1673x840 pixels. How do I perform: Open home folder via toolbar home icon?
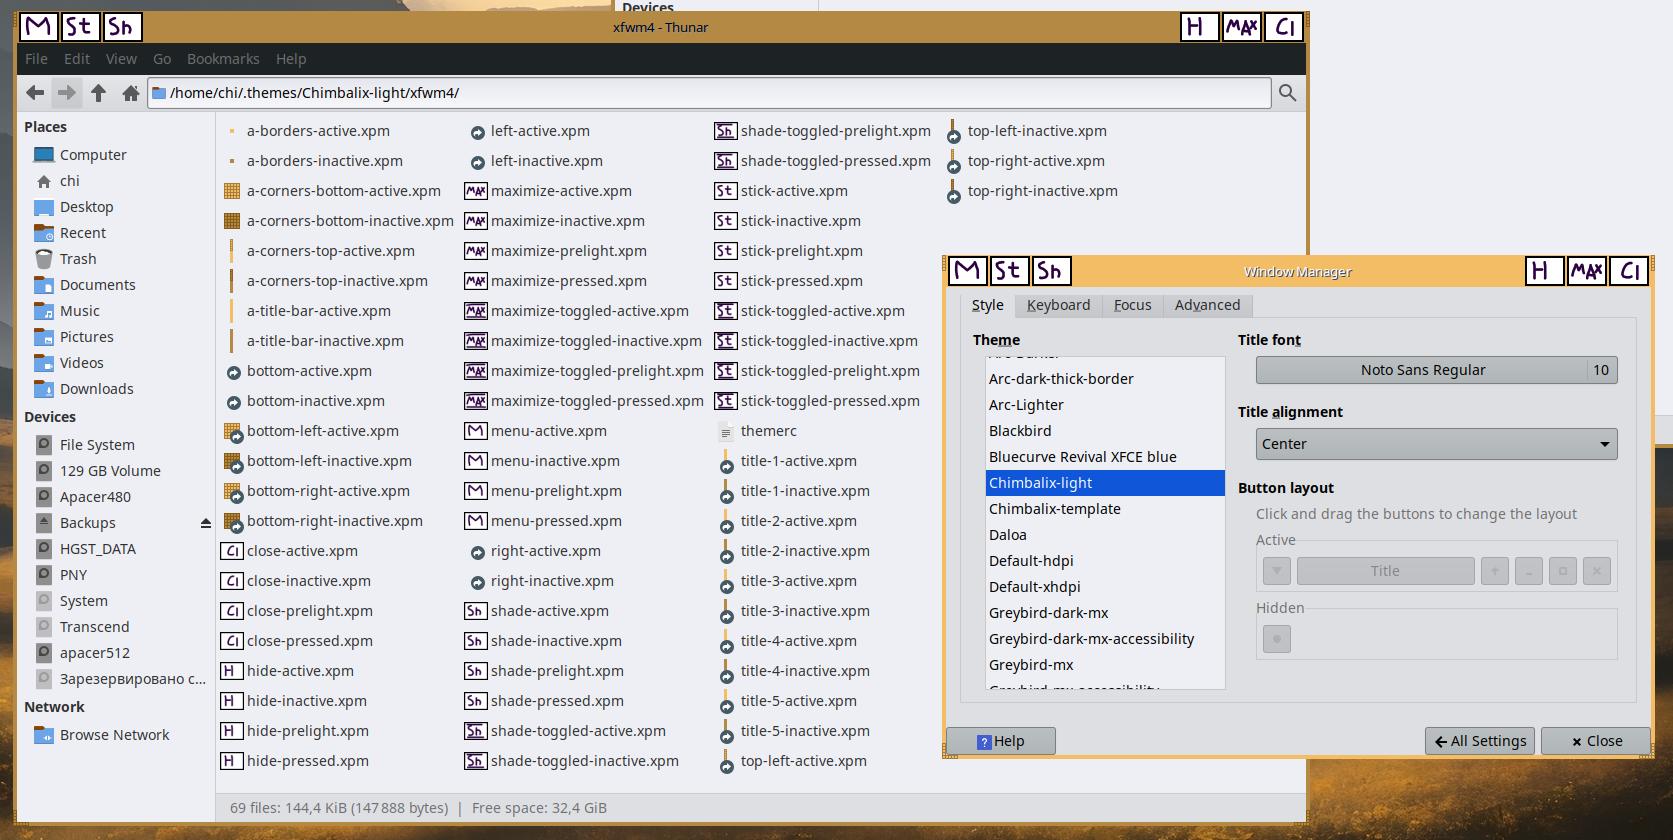coord(130,93)
